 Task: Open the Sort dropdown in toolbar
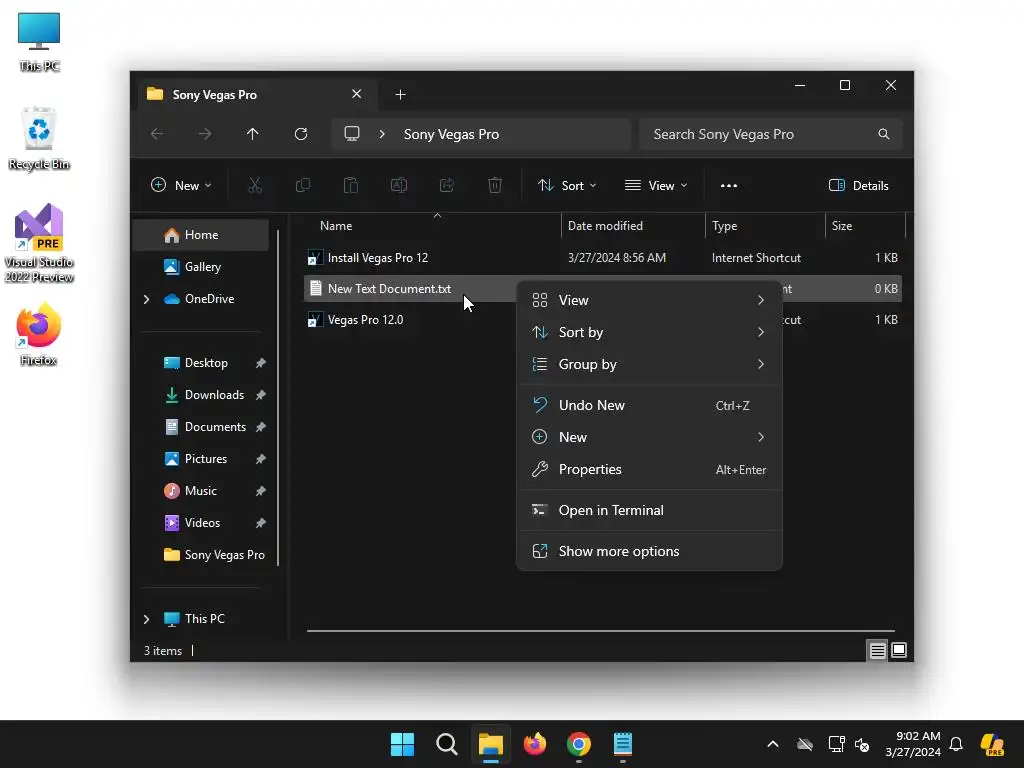[567, 185]
